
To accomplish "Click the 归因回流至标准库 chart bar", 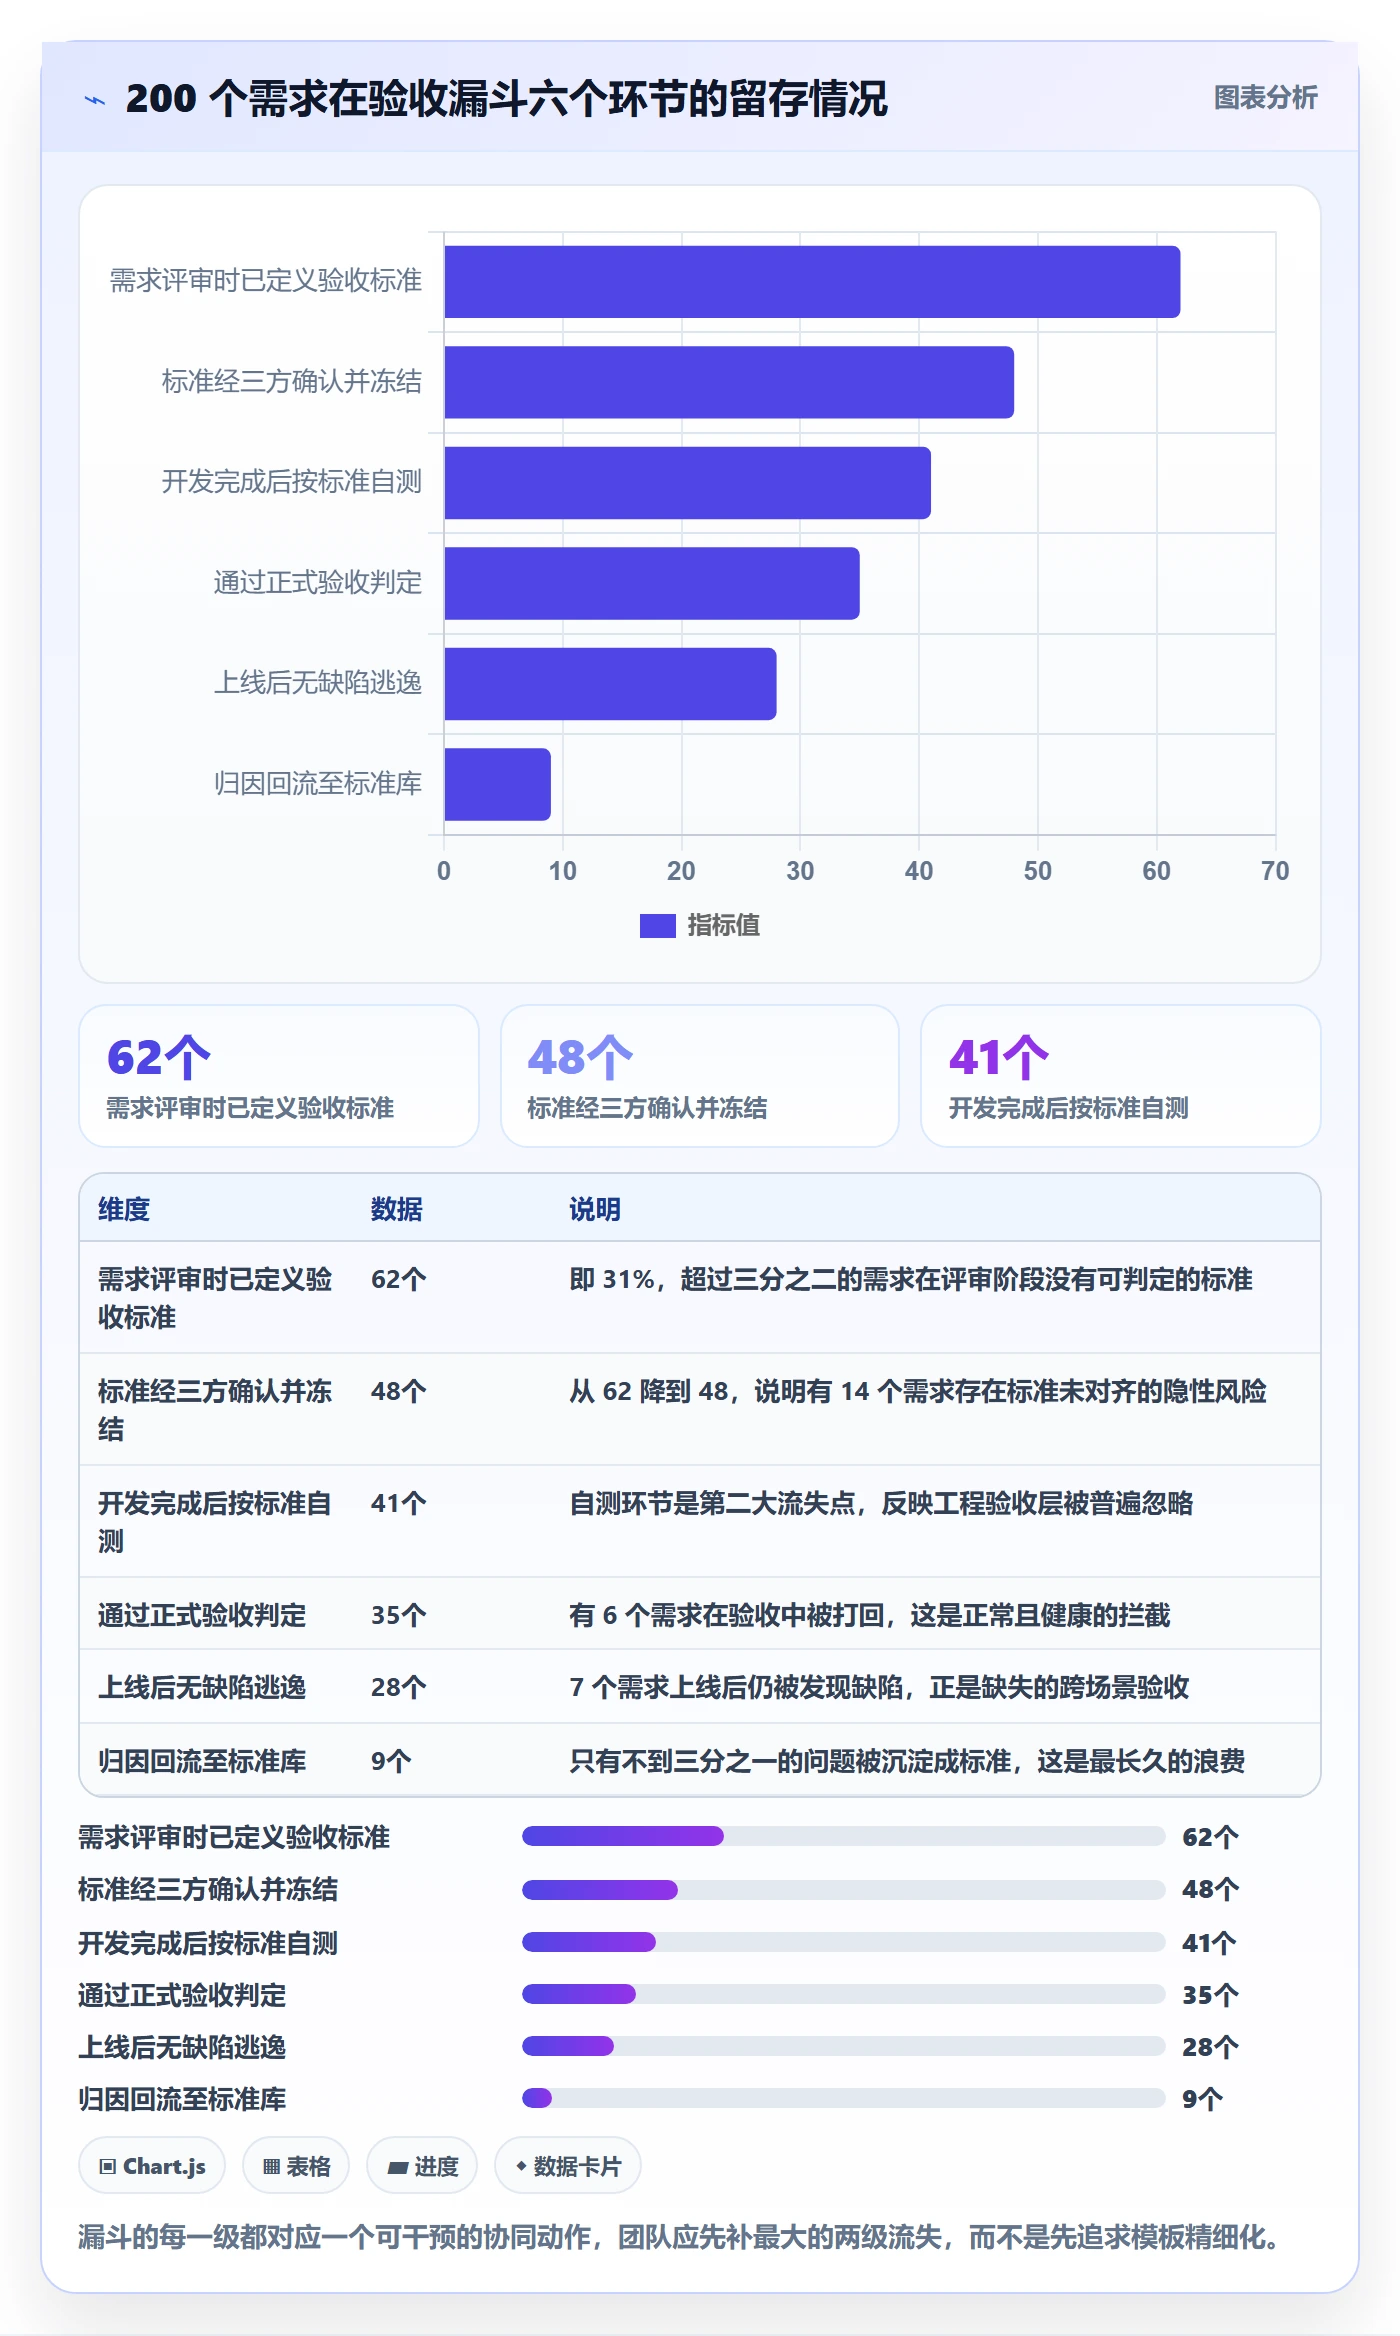I will point(497,784).
